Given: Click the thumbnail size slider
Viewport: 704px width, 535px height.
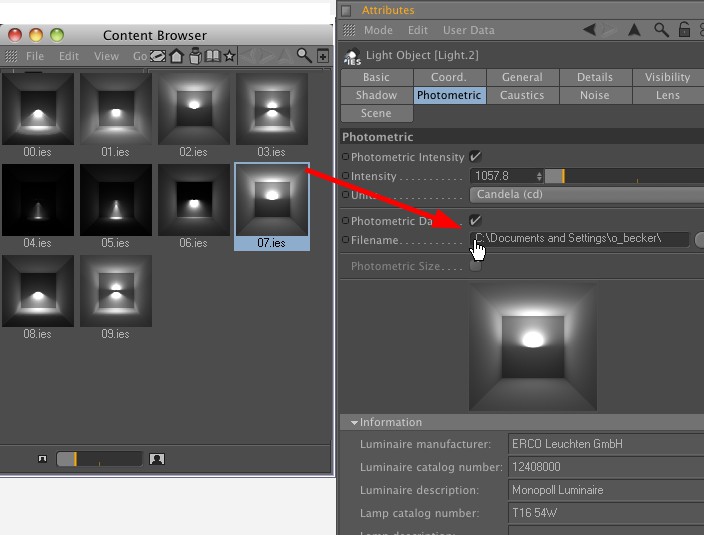Looking at the screenshot, I should pyautogui.click(x=98, y=459).
